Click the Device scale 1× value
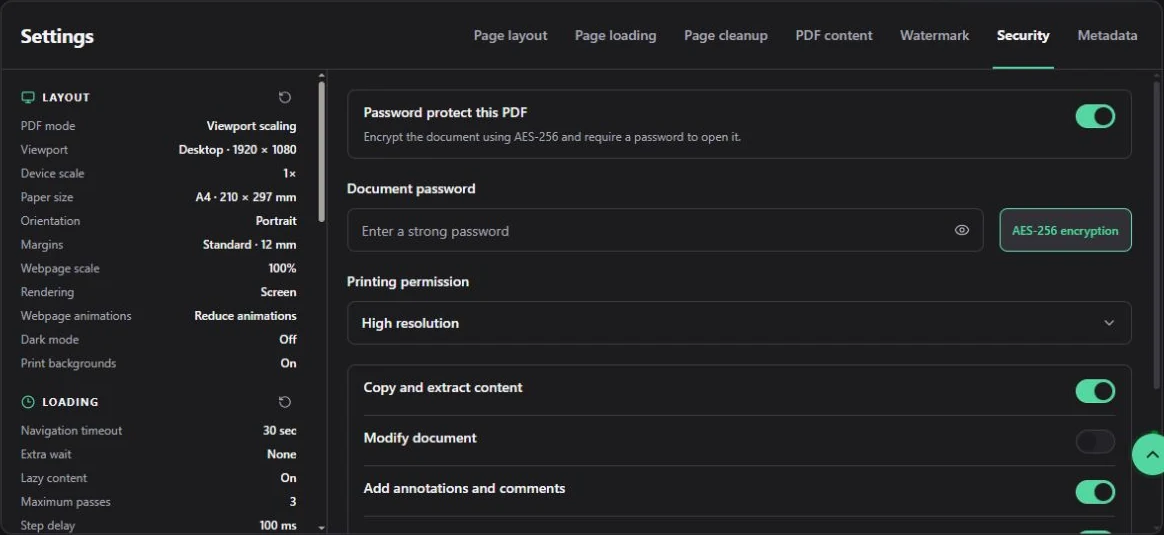The height and width of the screenshot is (535, 1164). tap(290, 174)
